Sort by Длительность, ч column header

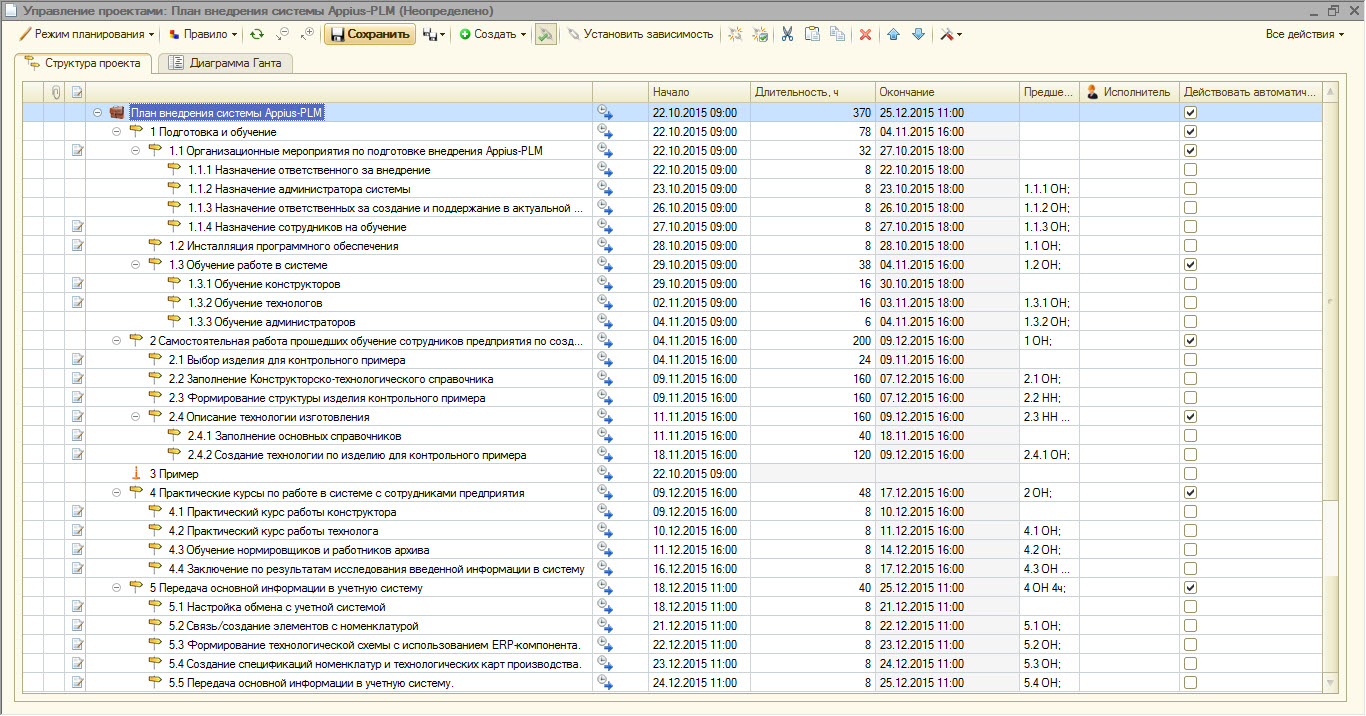(813, 92)
